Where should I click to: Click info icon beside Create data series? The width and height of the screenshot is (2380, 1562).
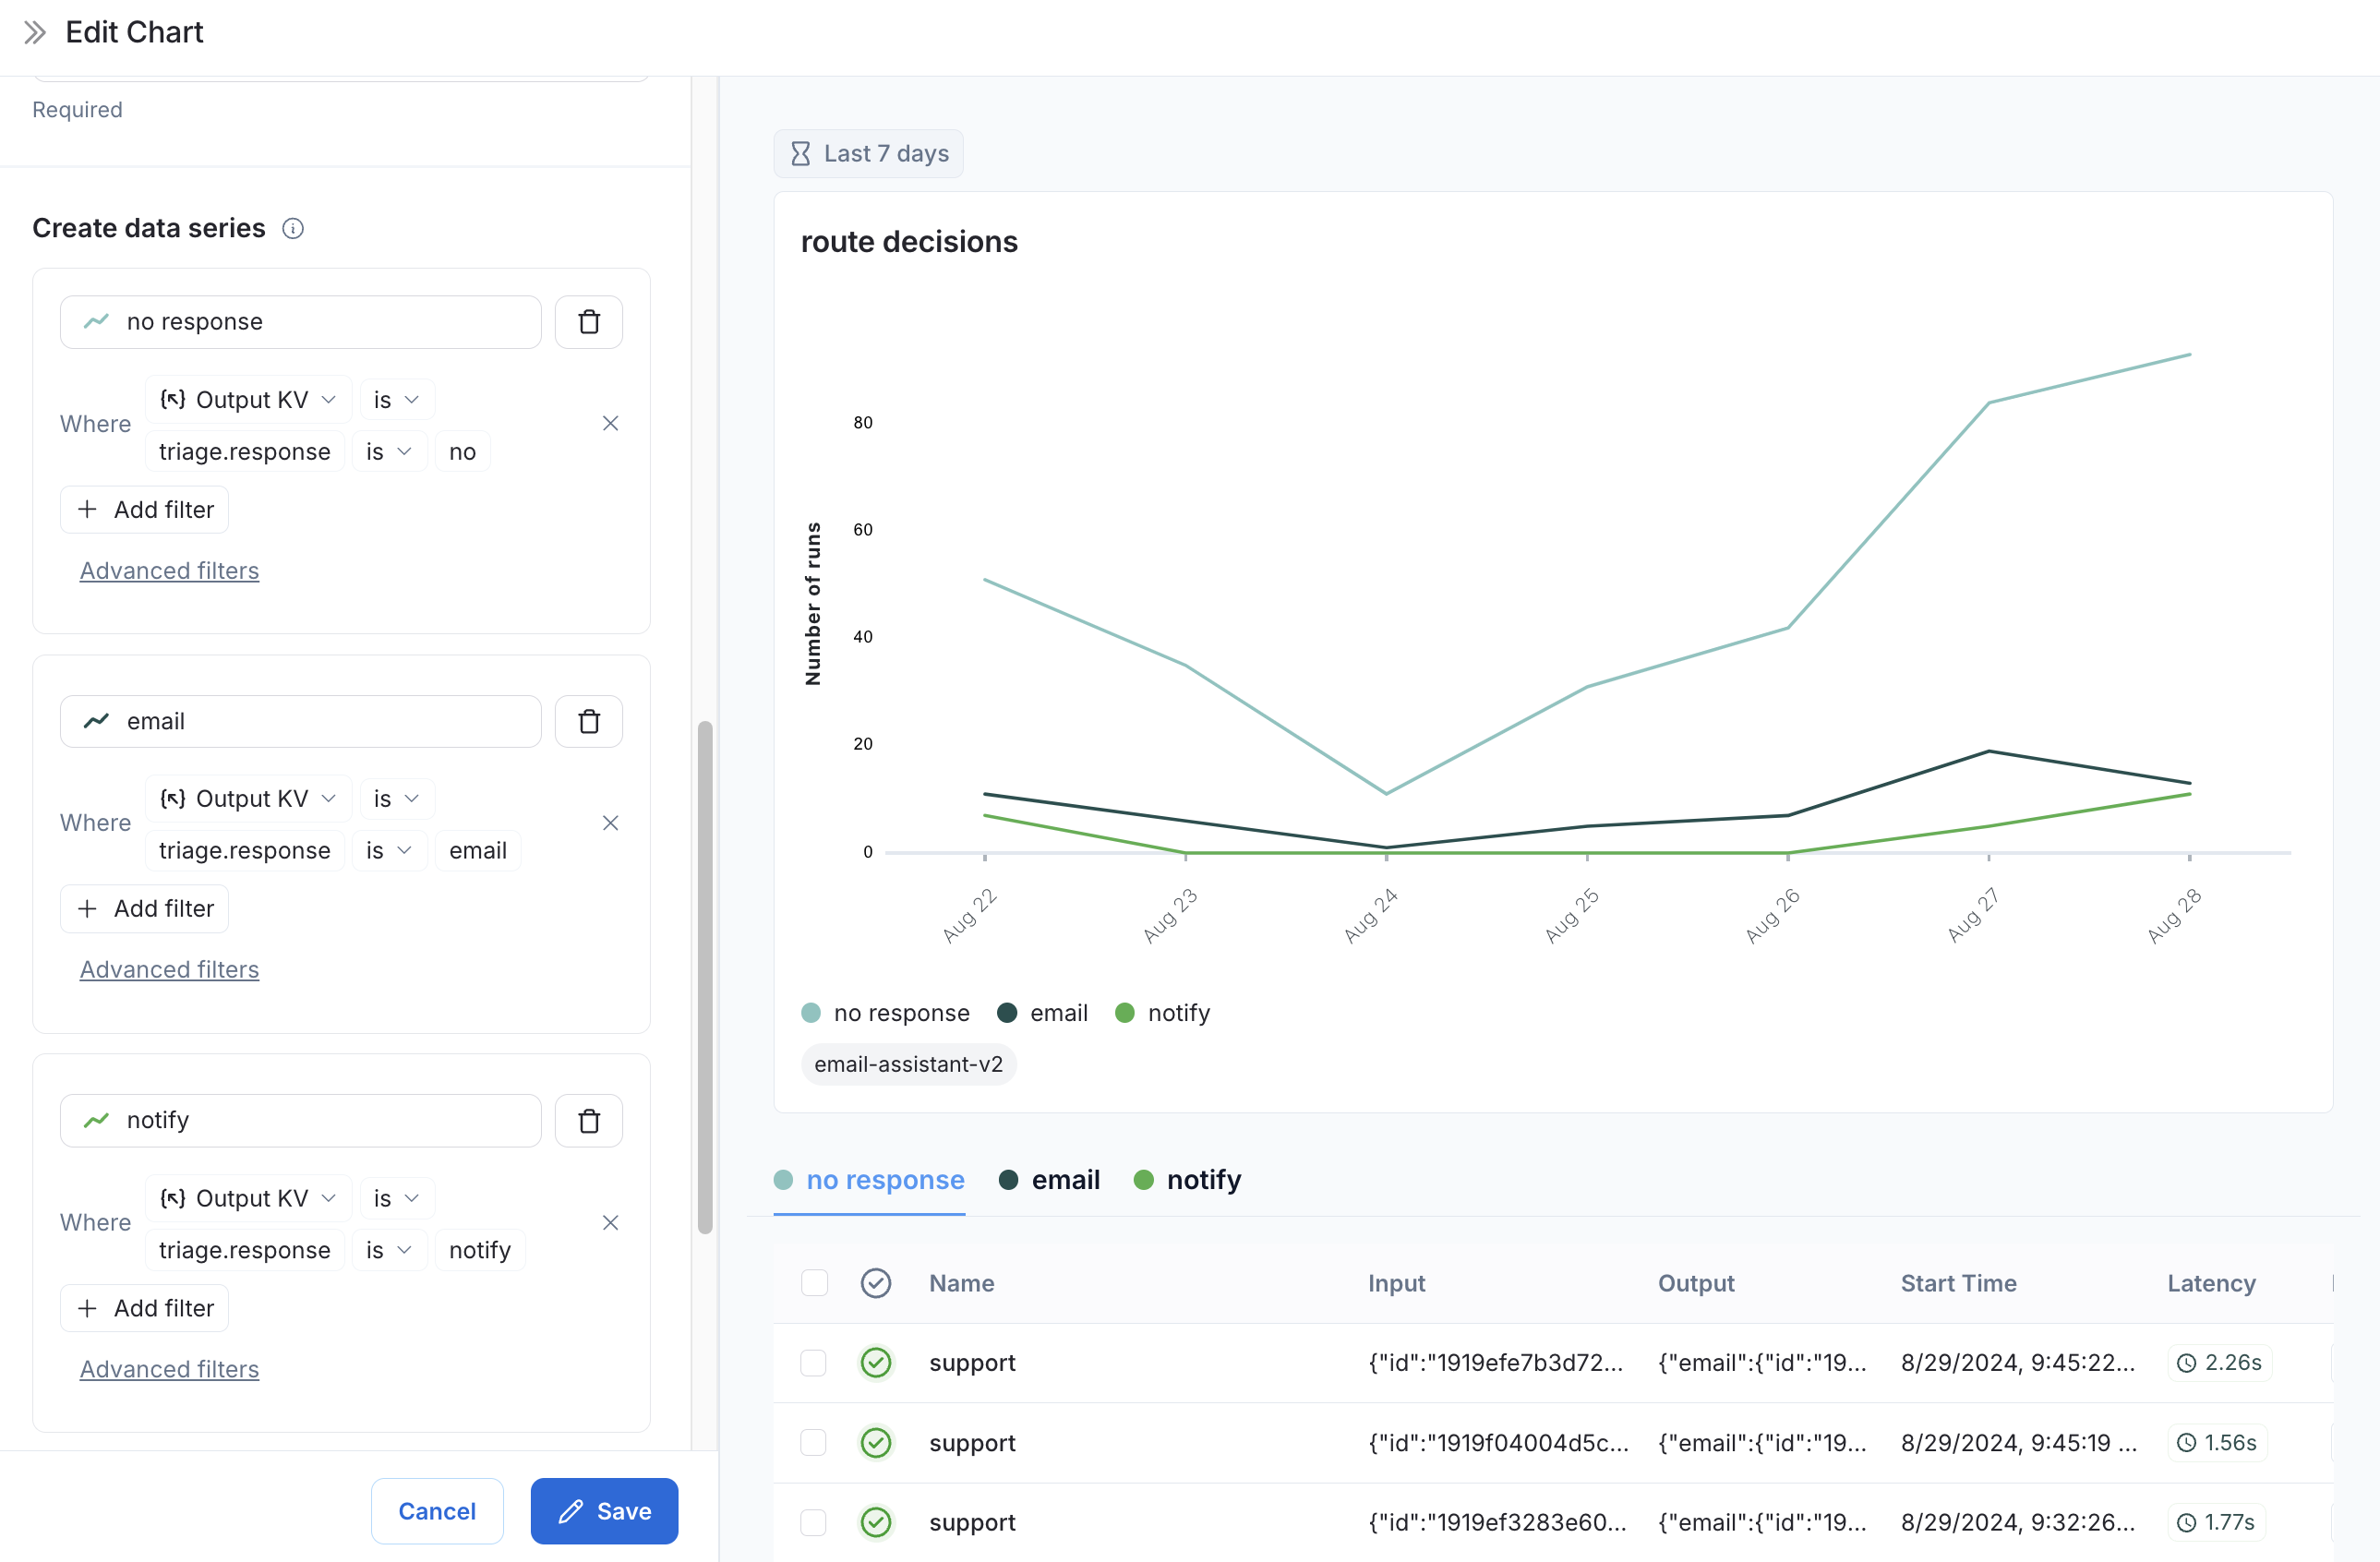(x=293, y=229)
